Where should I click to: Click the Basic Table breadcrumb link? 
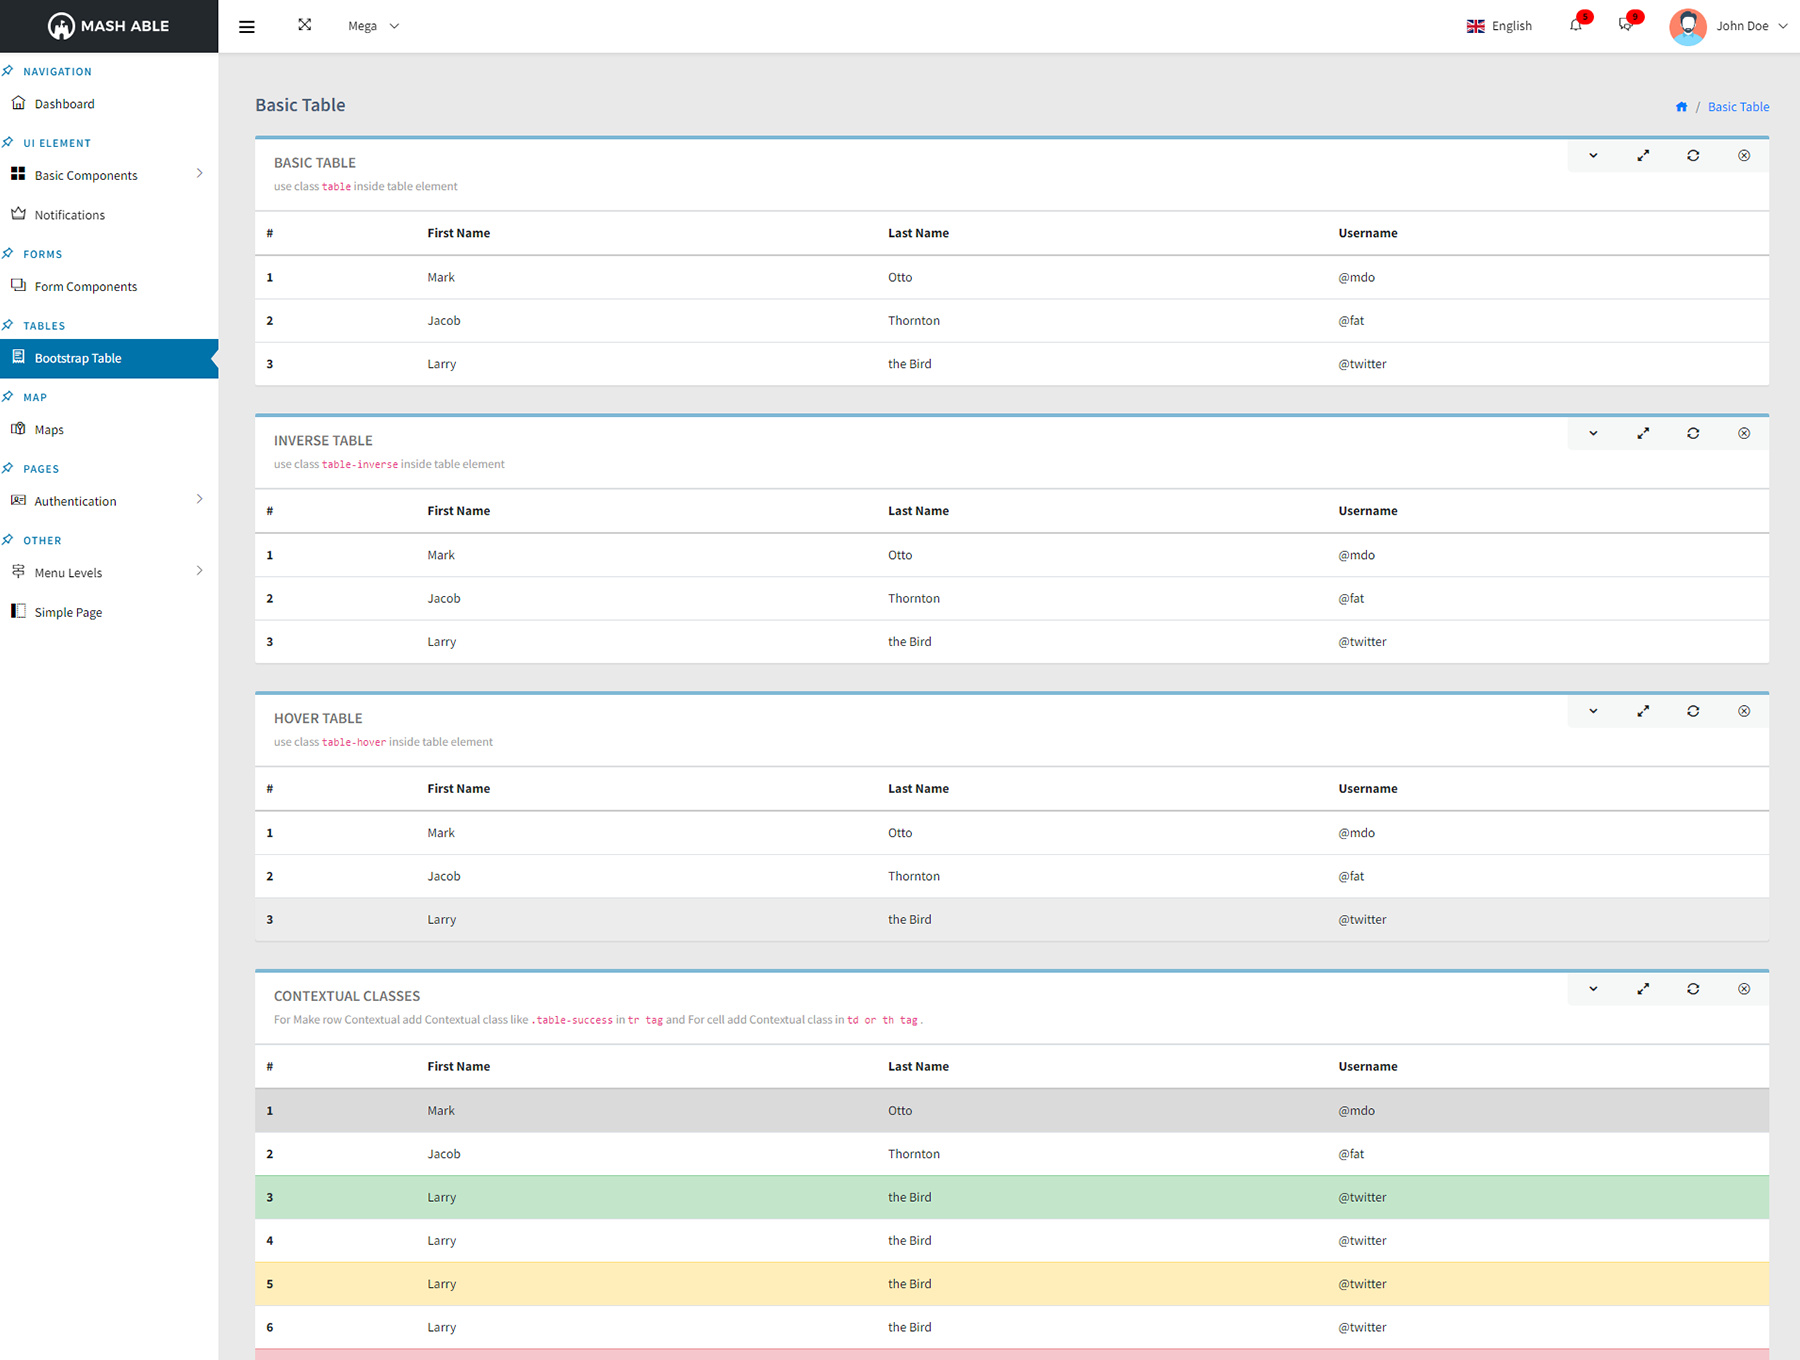pos(1738,107)
